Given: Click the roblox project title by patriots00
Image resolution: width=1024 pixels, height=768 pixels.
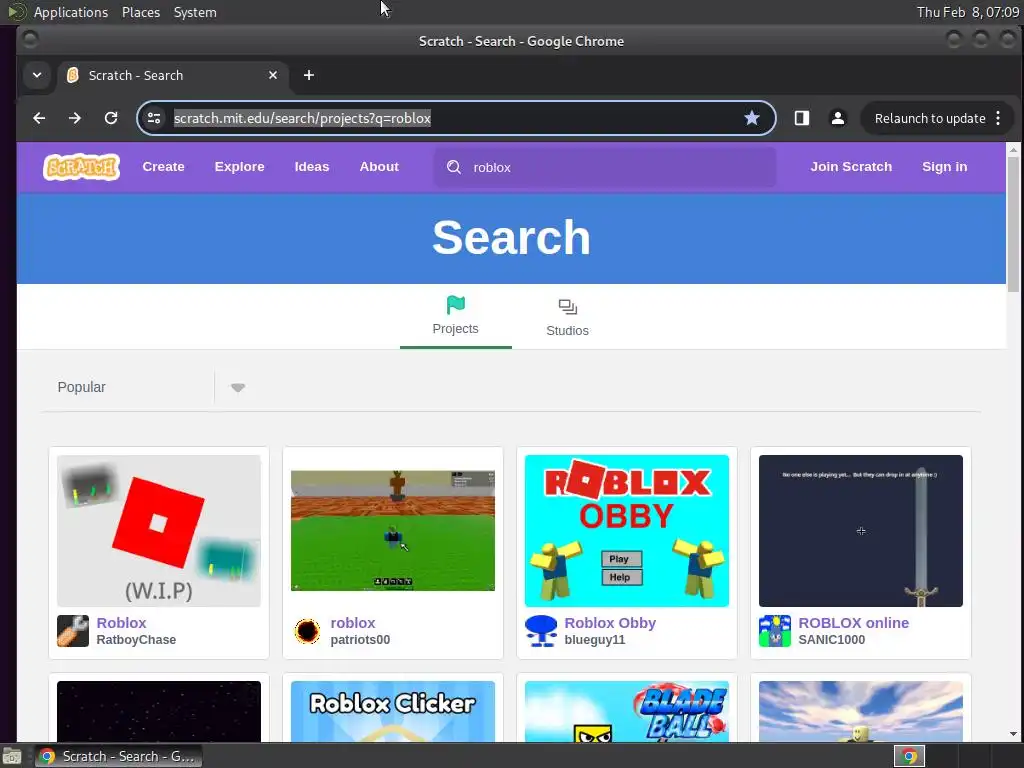Looking at the screenshot, I should (x=353, y=623).
